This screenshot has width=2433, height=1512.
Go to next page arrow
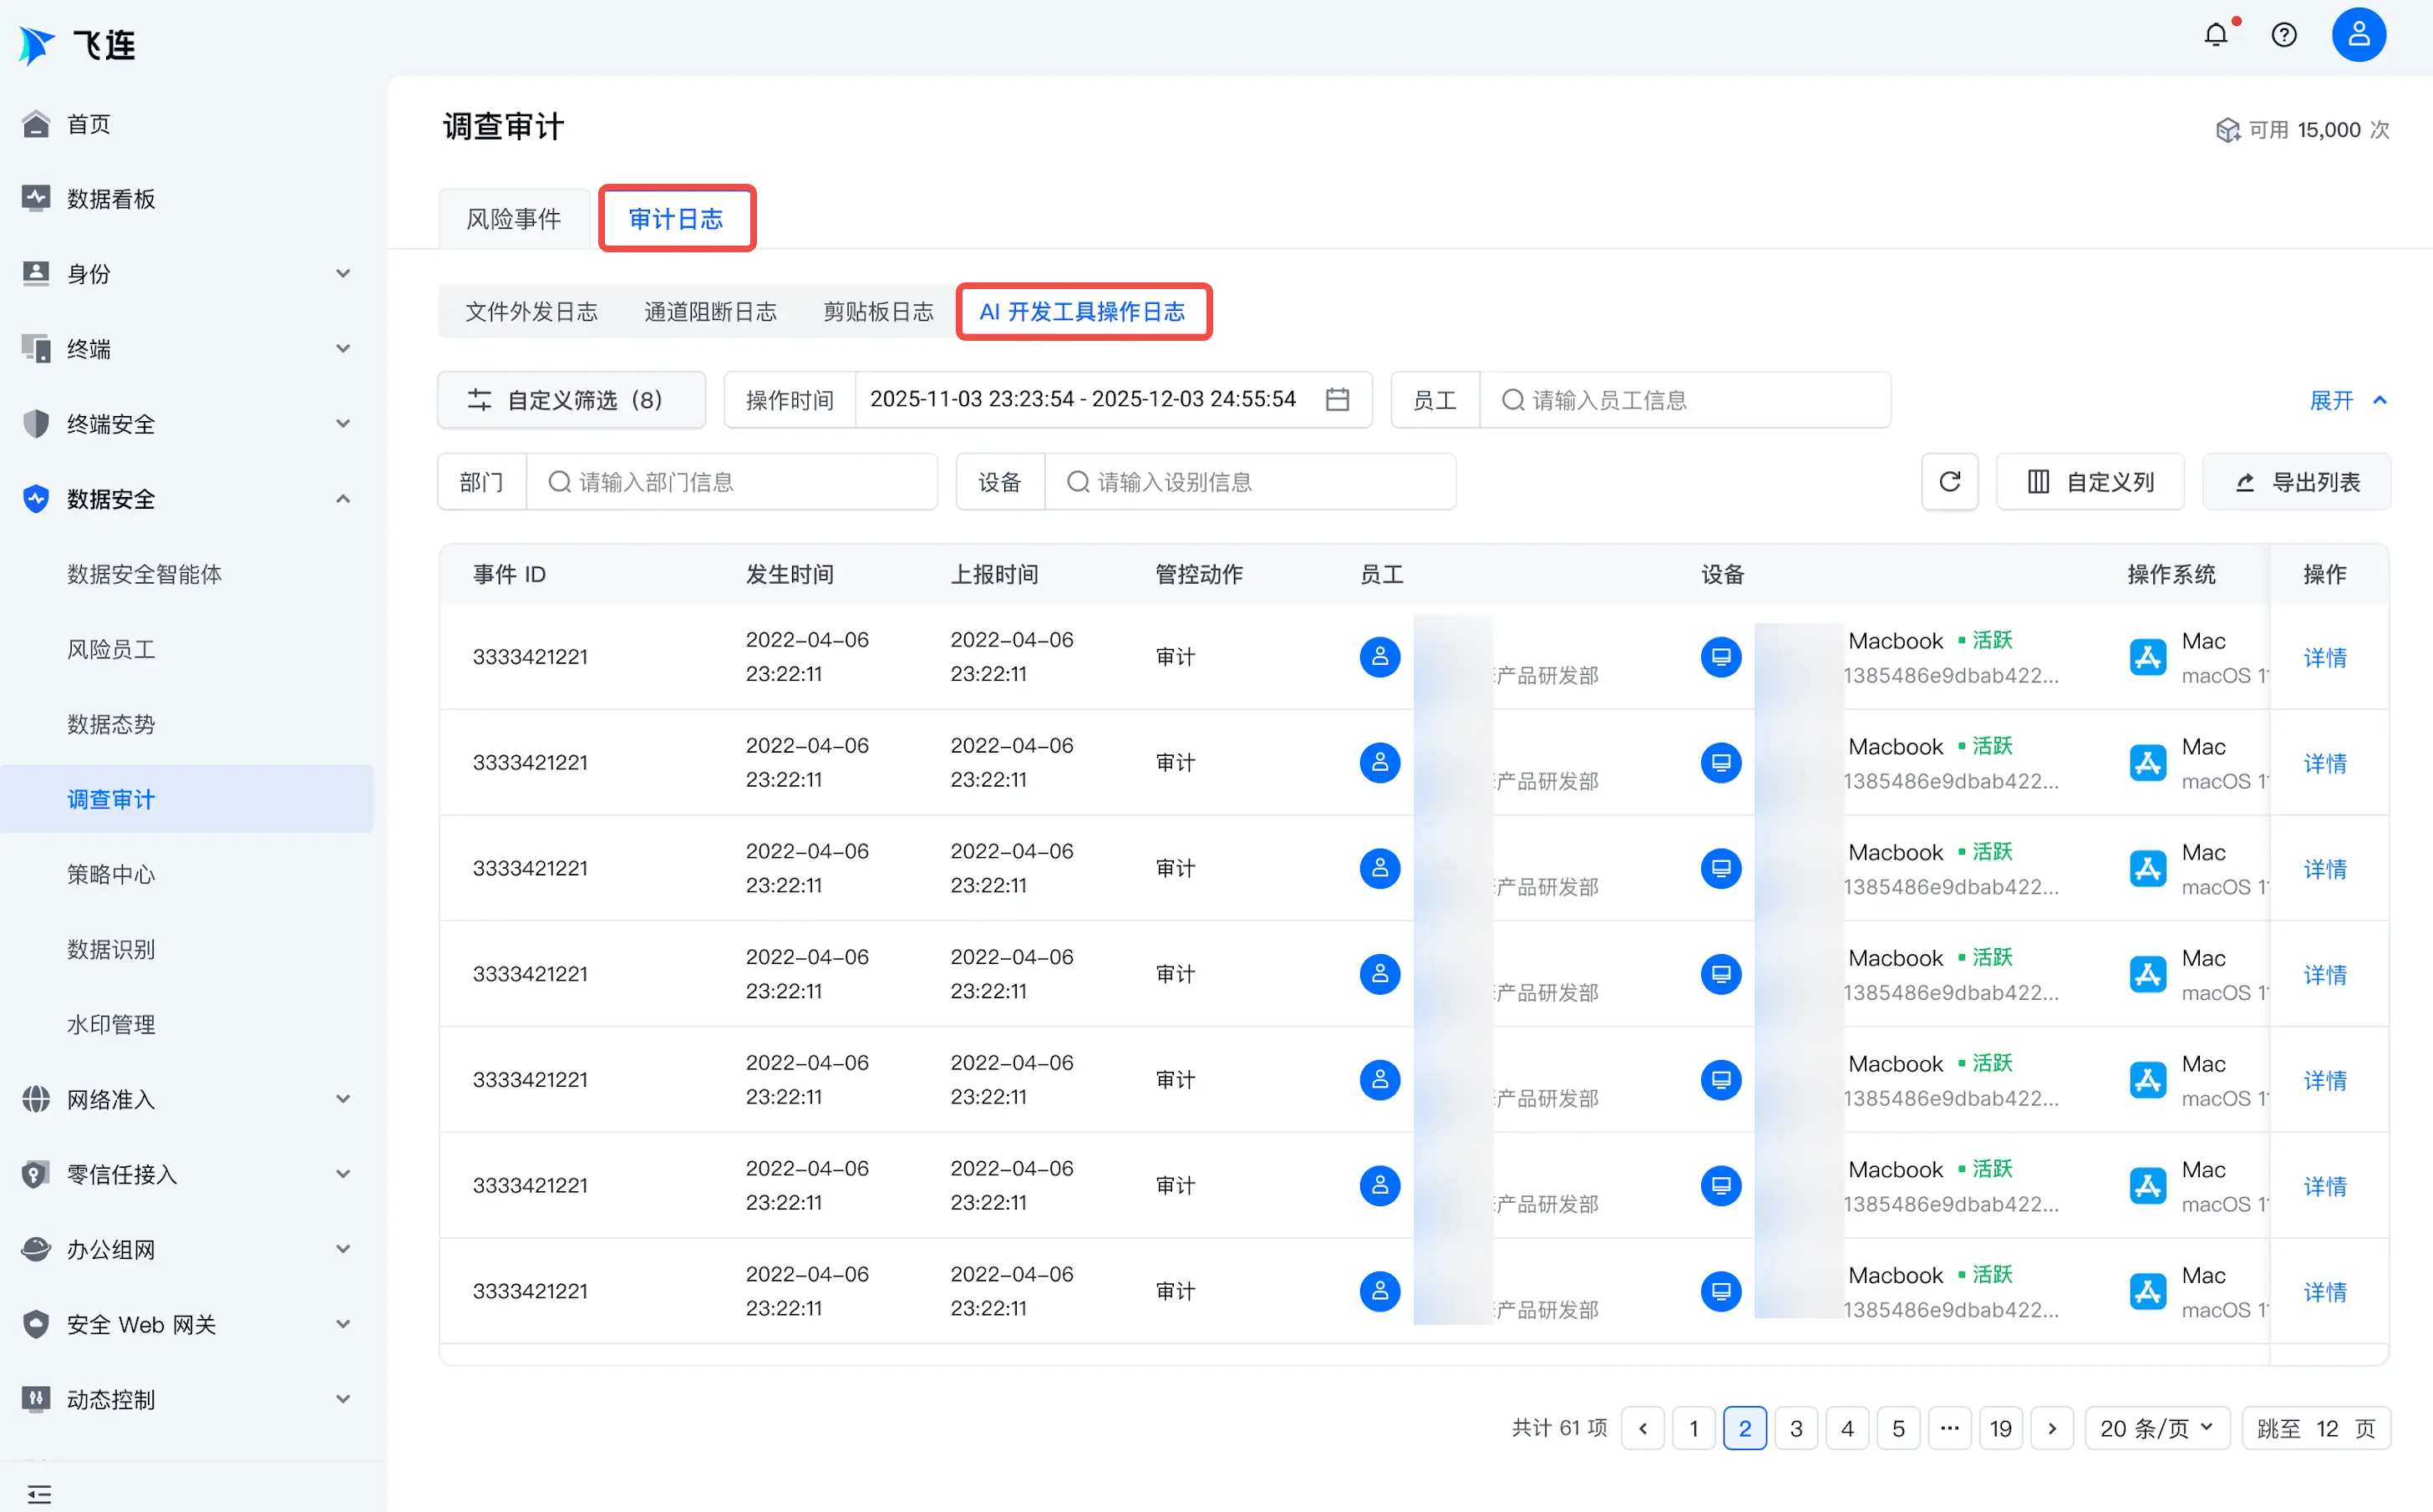[2052, 1428]
